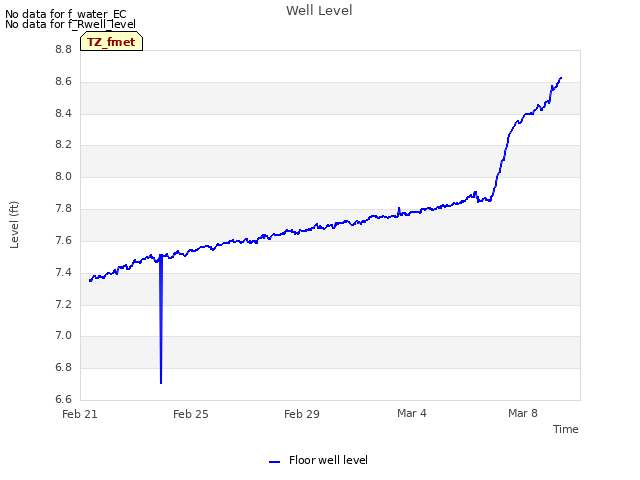
Task: Click the Time x-axis label
Action: pos(566,429)
